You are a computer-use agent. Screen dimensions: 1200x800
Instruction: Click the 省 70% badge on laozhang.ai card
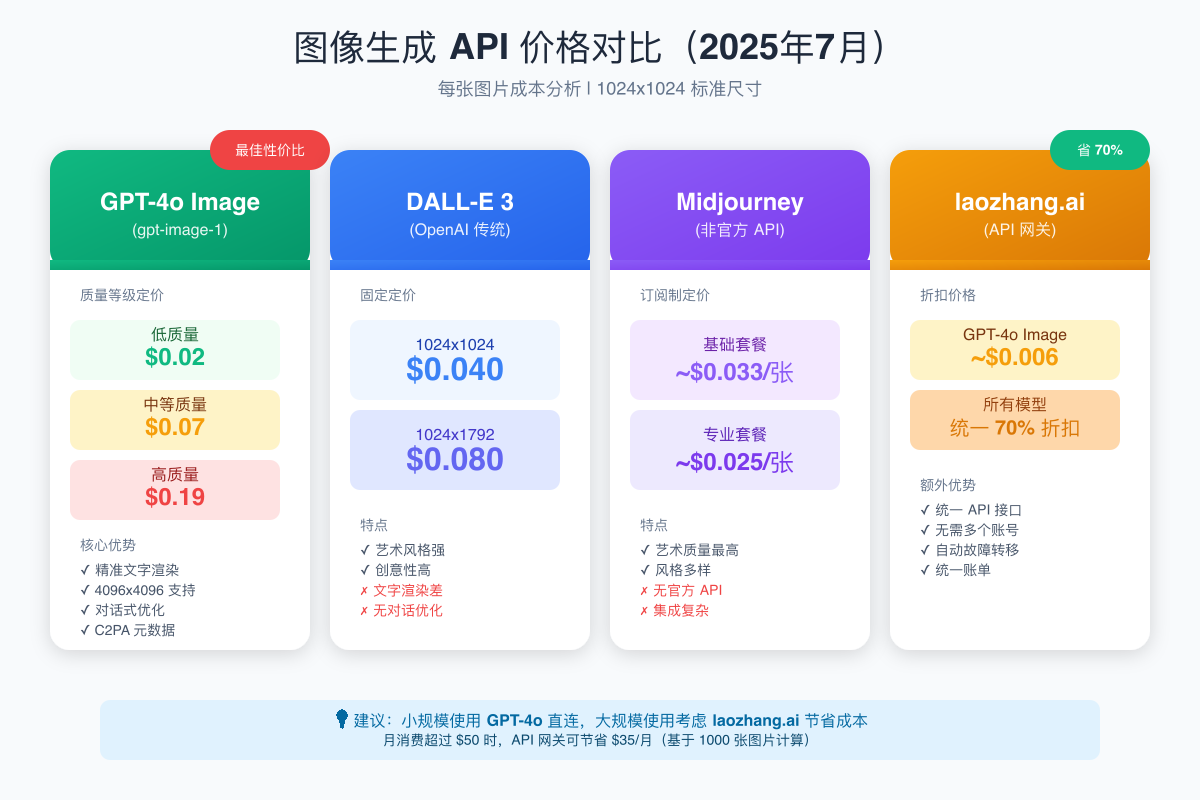[x=1100, y=149]
